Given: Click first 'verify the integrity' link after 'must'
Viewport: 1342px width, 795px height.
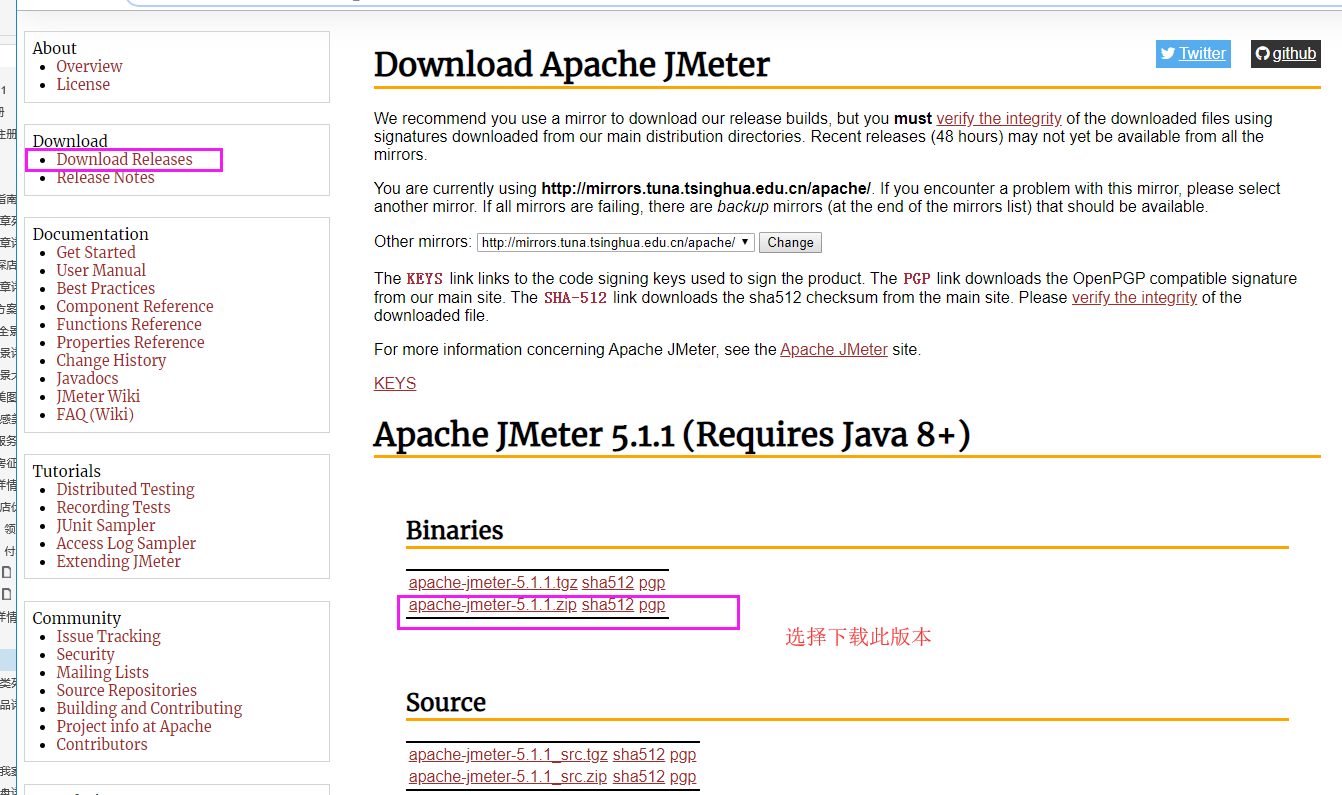Looking at the screenshot, I should (x=999, y=118).
